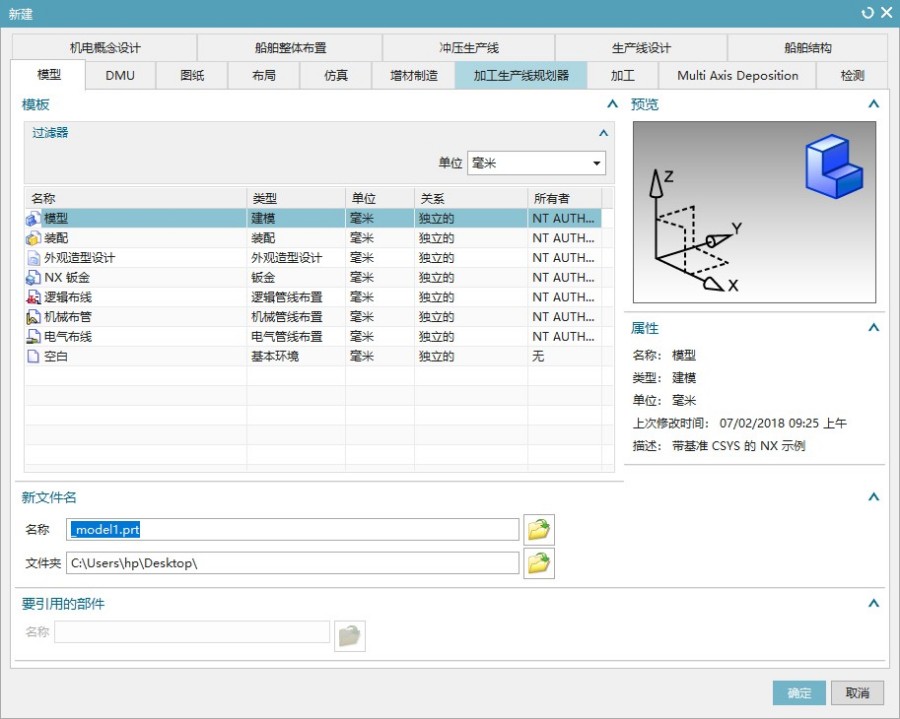The width and height of the screenshot is (900, 719).
Task: Confirm with the 确定 button
Action: 798,692
